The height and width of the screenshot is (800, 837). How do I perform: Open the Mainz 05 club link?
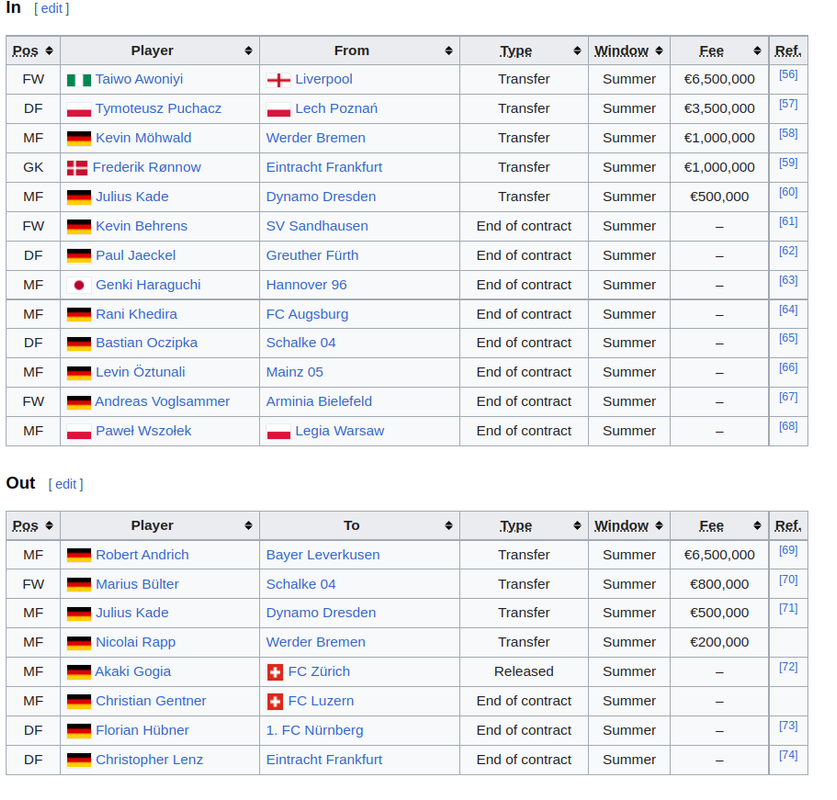(295, 372)
